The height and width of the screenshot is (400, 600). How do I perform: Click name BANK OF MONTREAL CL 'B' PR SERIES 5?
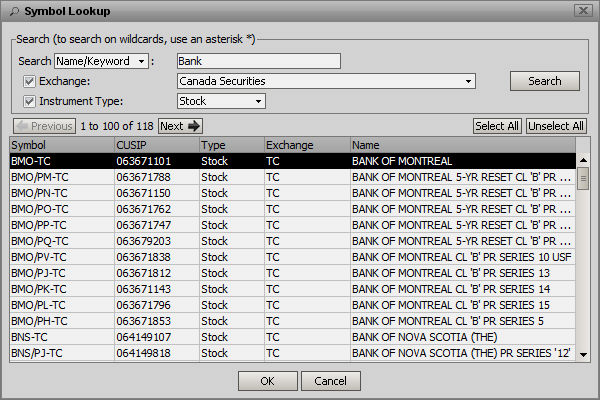(x=448, y=321)
